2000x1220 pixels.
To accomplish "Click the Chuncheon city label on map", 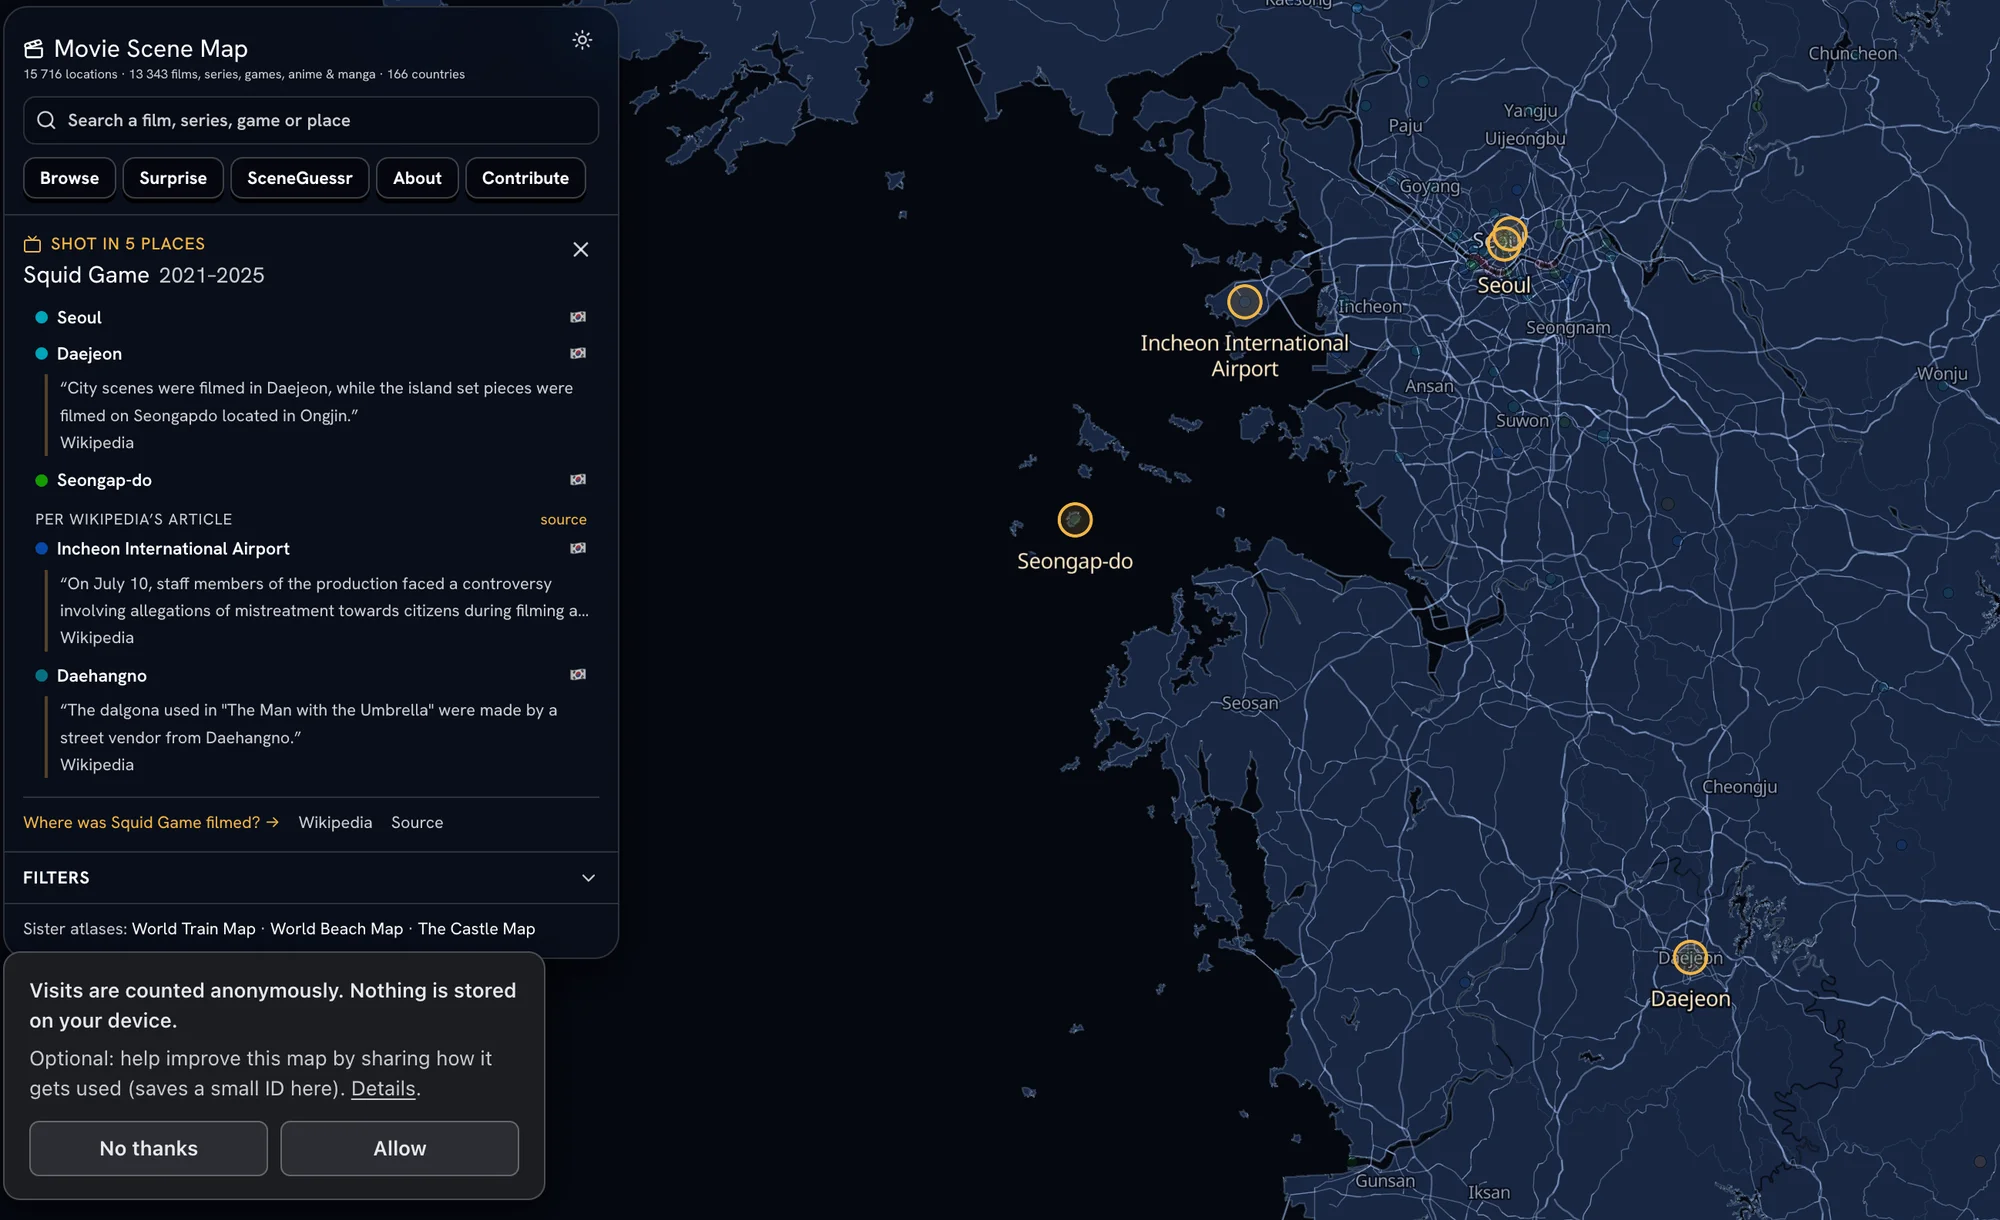I will click(x=1852, y=53).
